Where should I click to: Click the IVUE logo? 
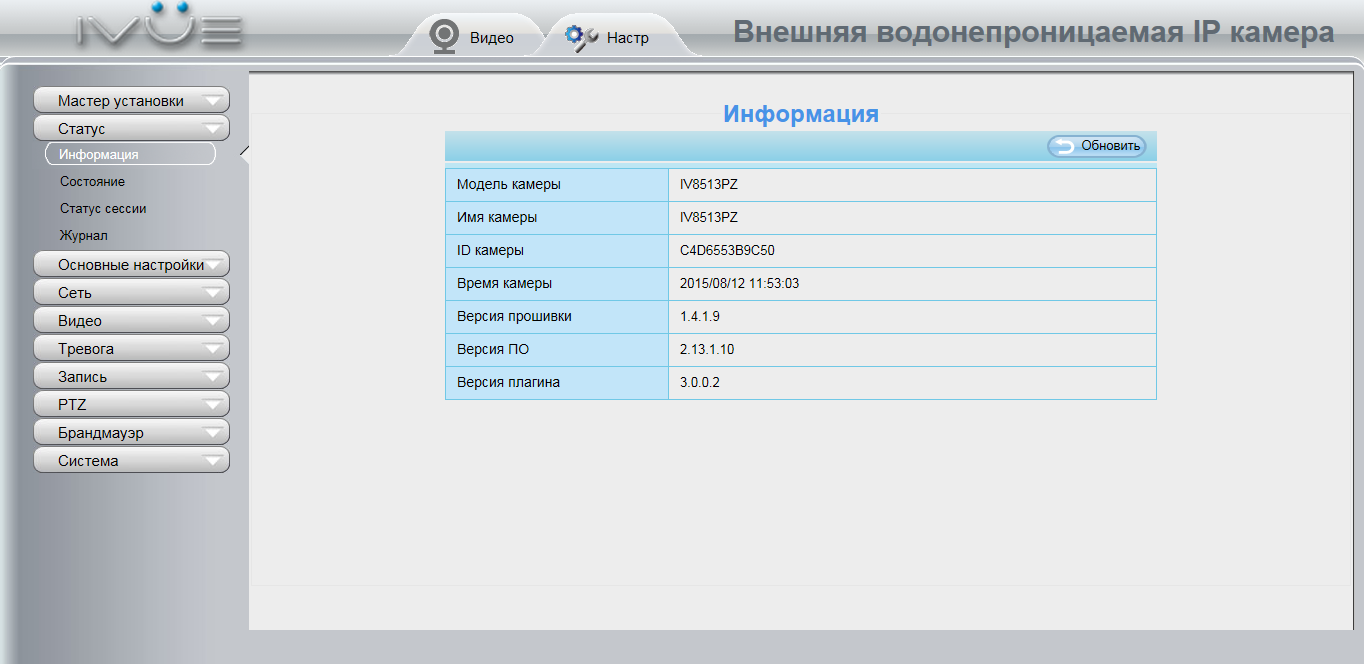[160, 27]
